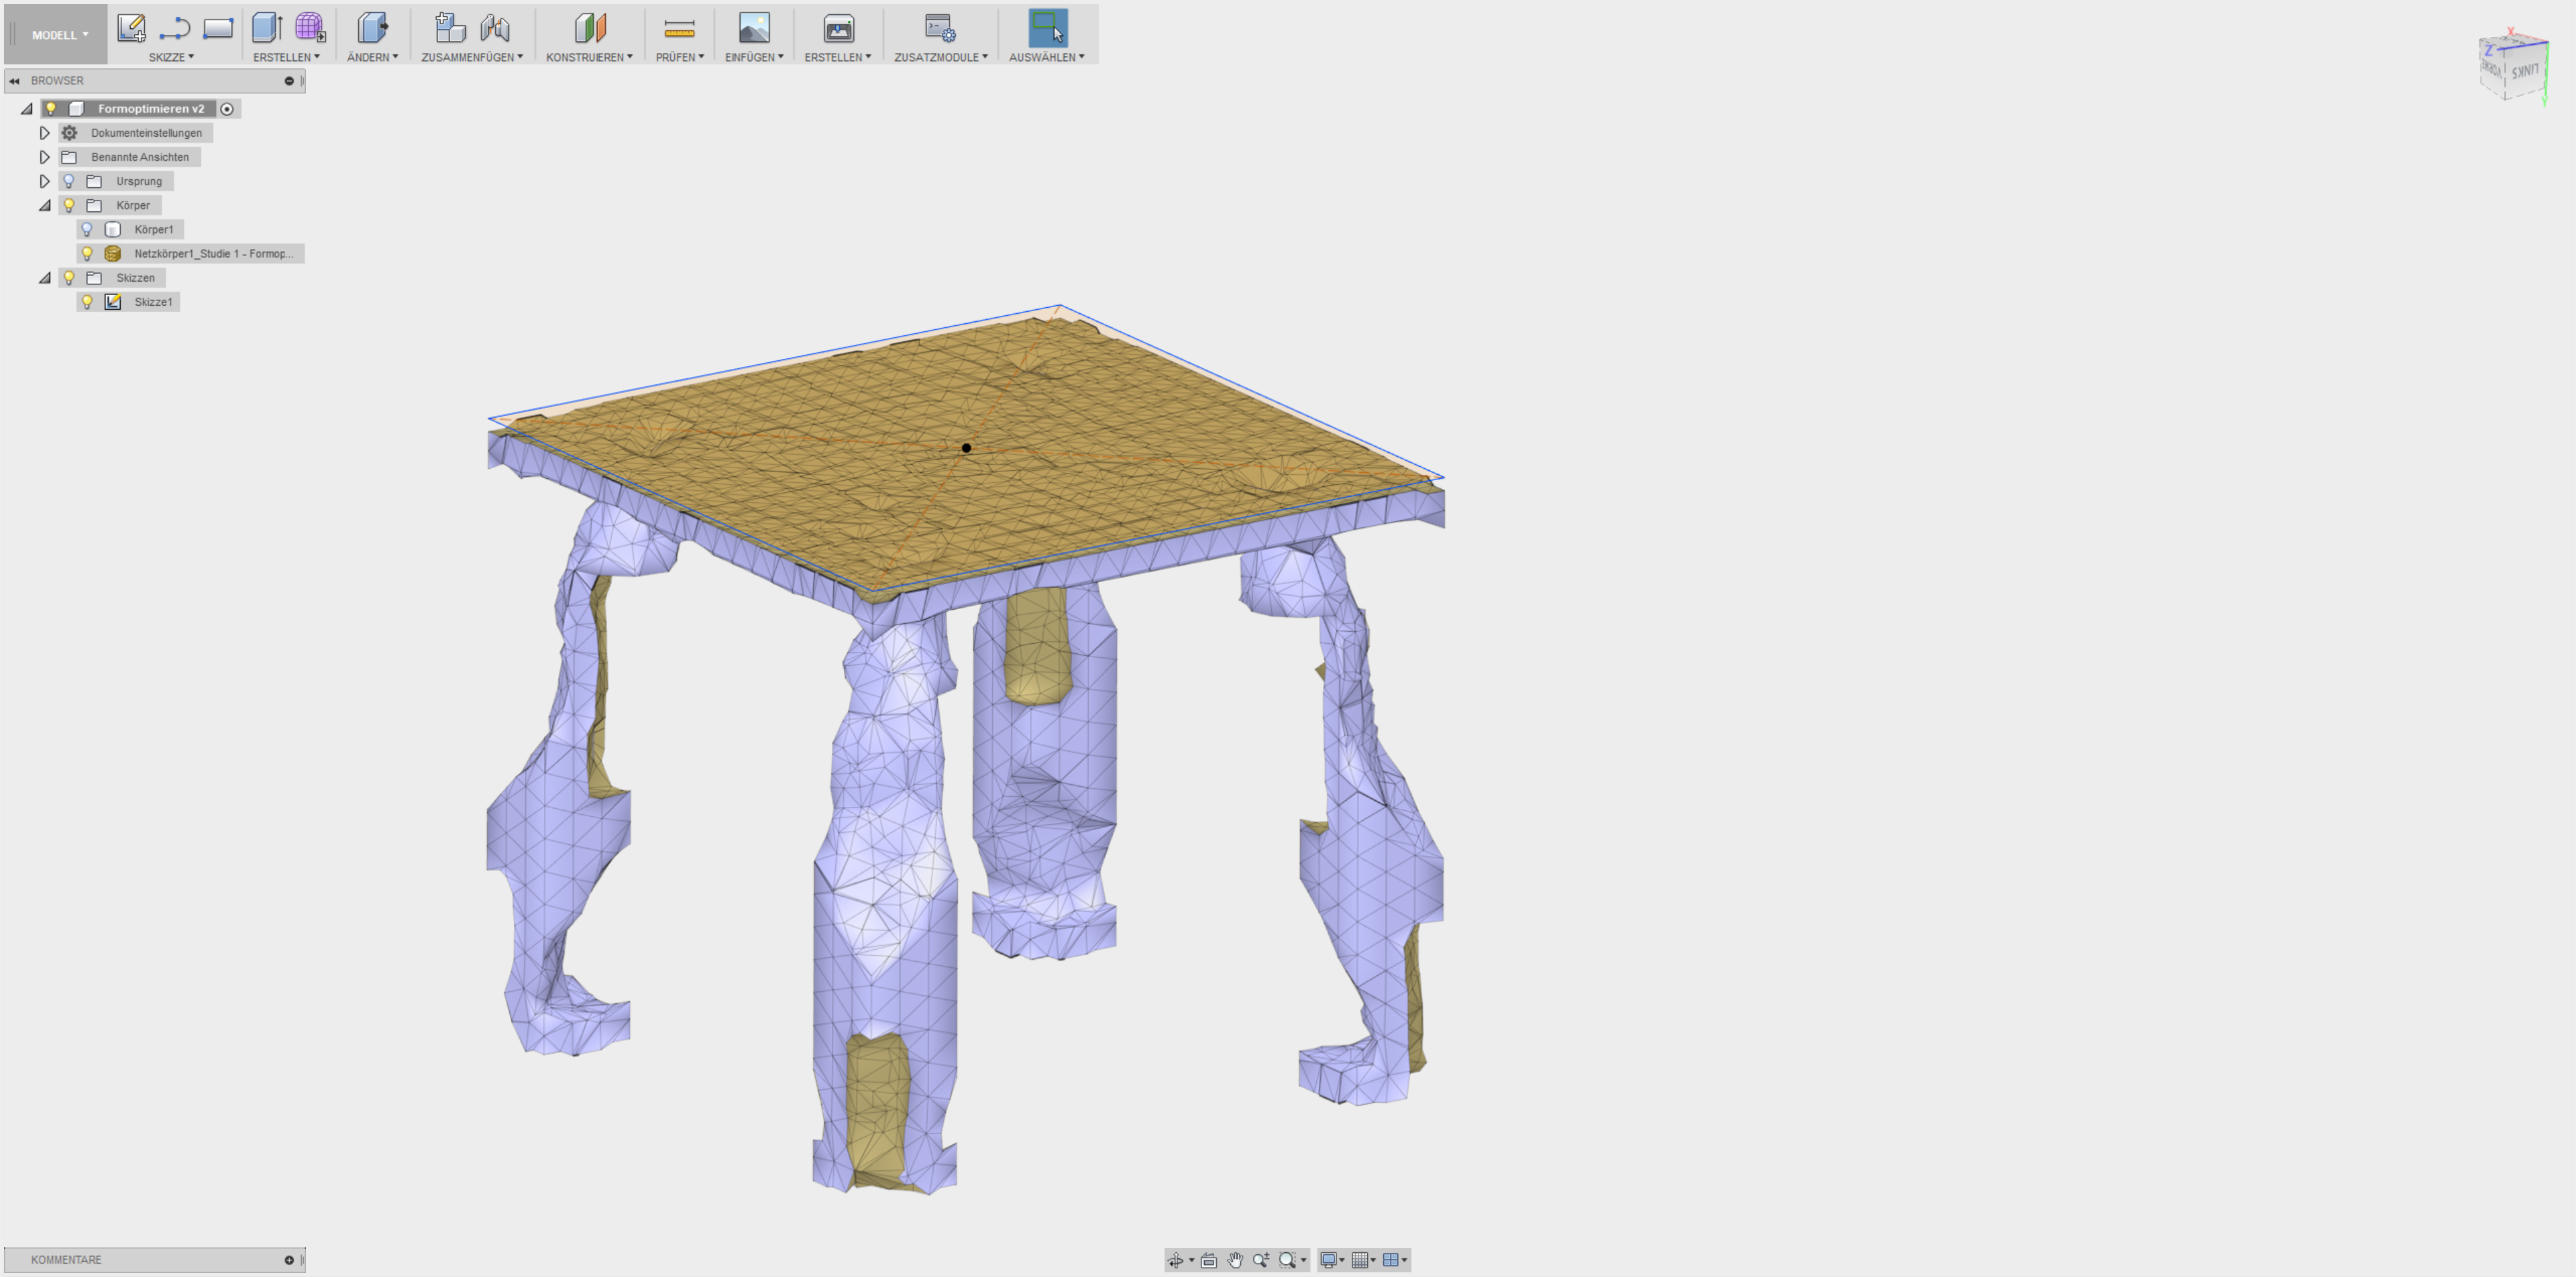The height and width of the screenshot is (1277, 2576).
Task: Click the Viewports layout icon
Action: [1390, 1260]
